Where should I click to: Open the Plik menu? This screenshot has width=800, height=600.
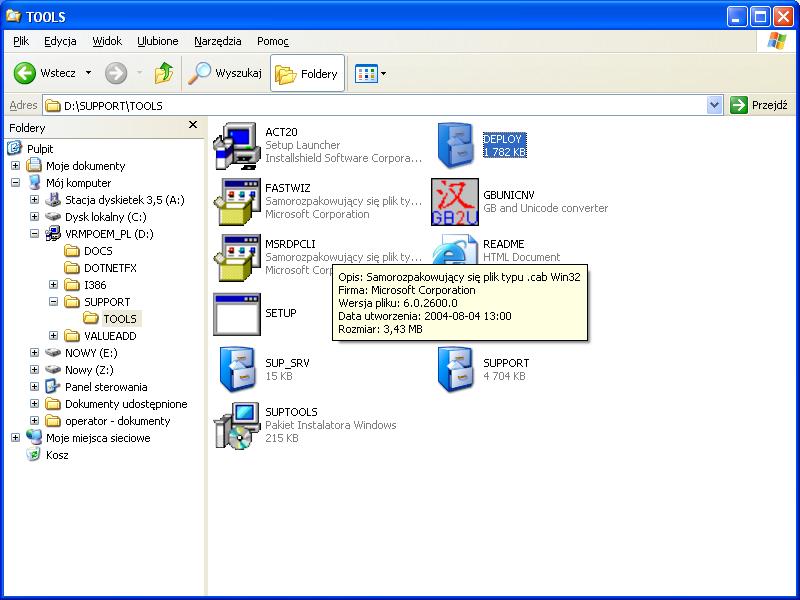point(21,41)
